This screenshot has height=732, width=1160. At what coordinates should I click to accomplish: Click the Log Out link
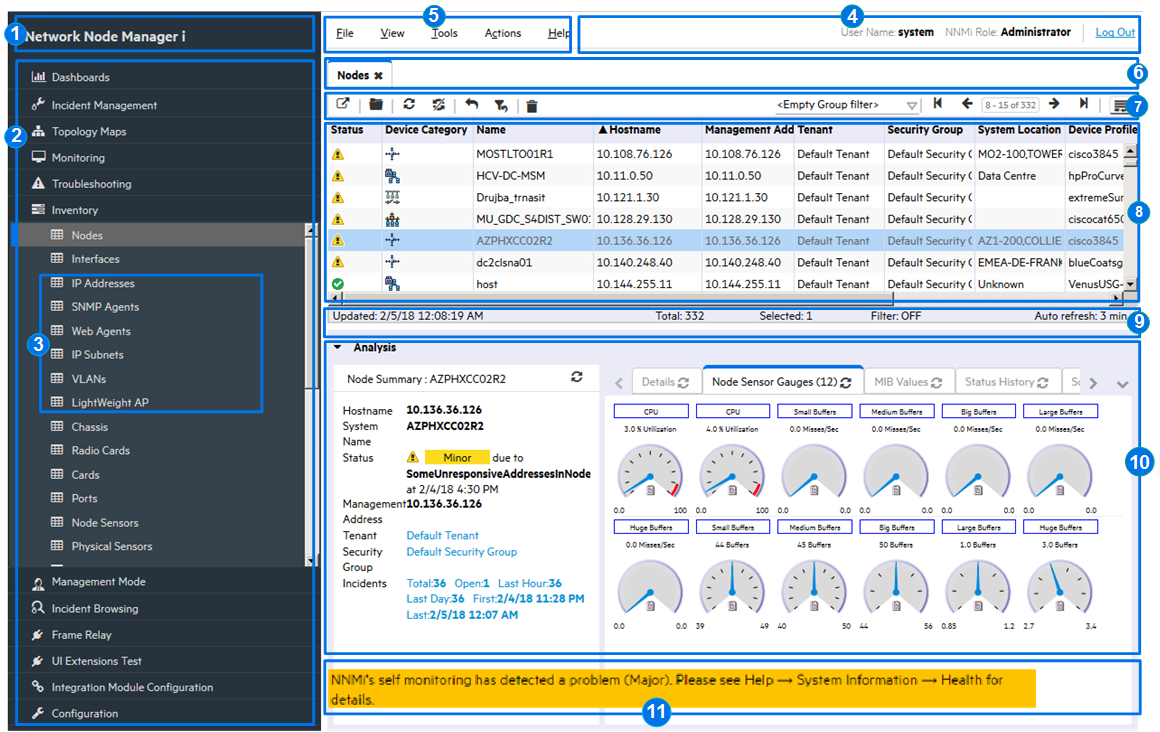(1114, 32)
